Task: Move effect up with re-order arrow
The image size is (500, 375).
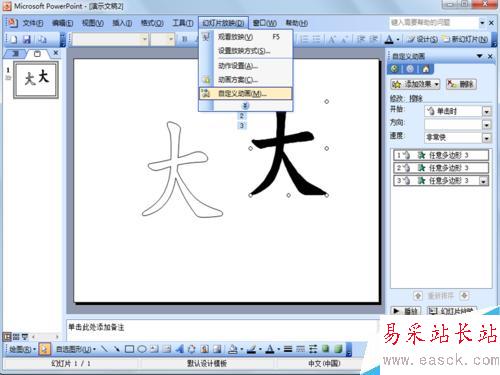Action: tap(418, 295)
